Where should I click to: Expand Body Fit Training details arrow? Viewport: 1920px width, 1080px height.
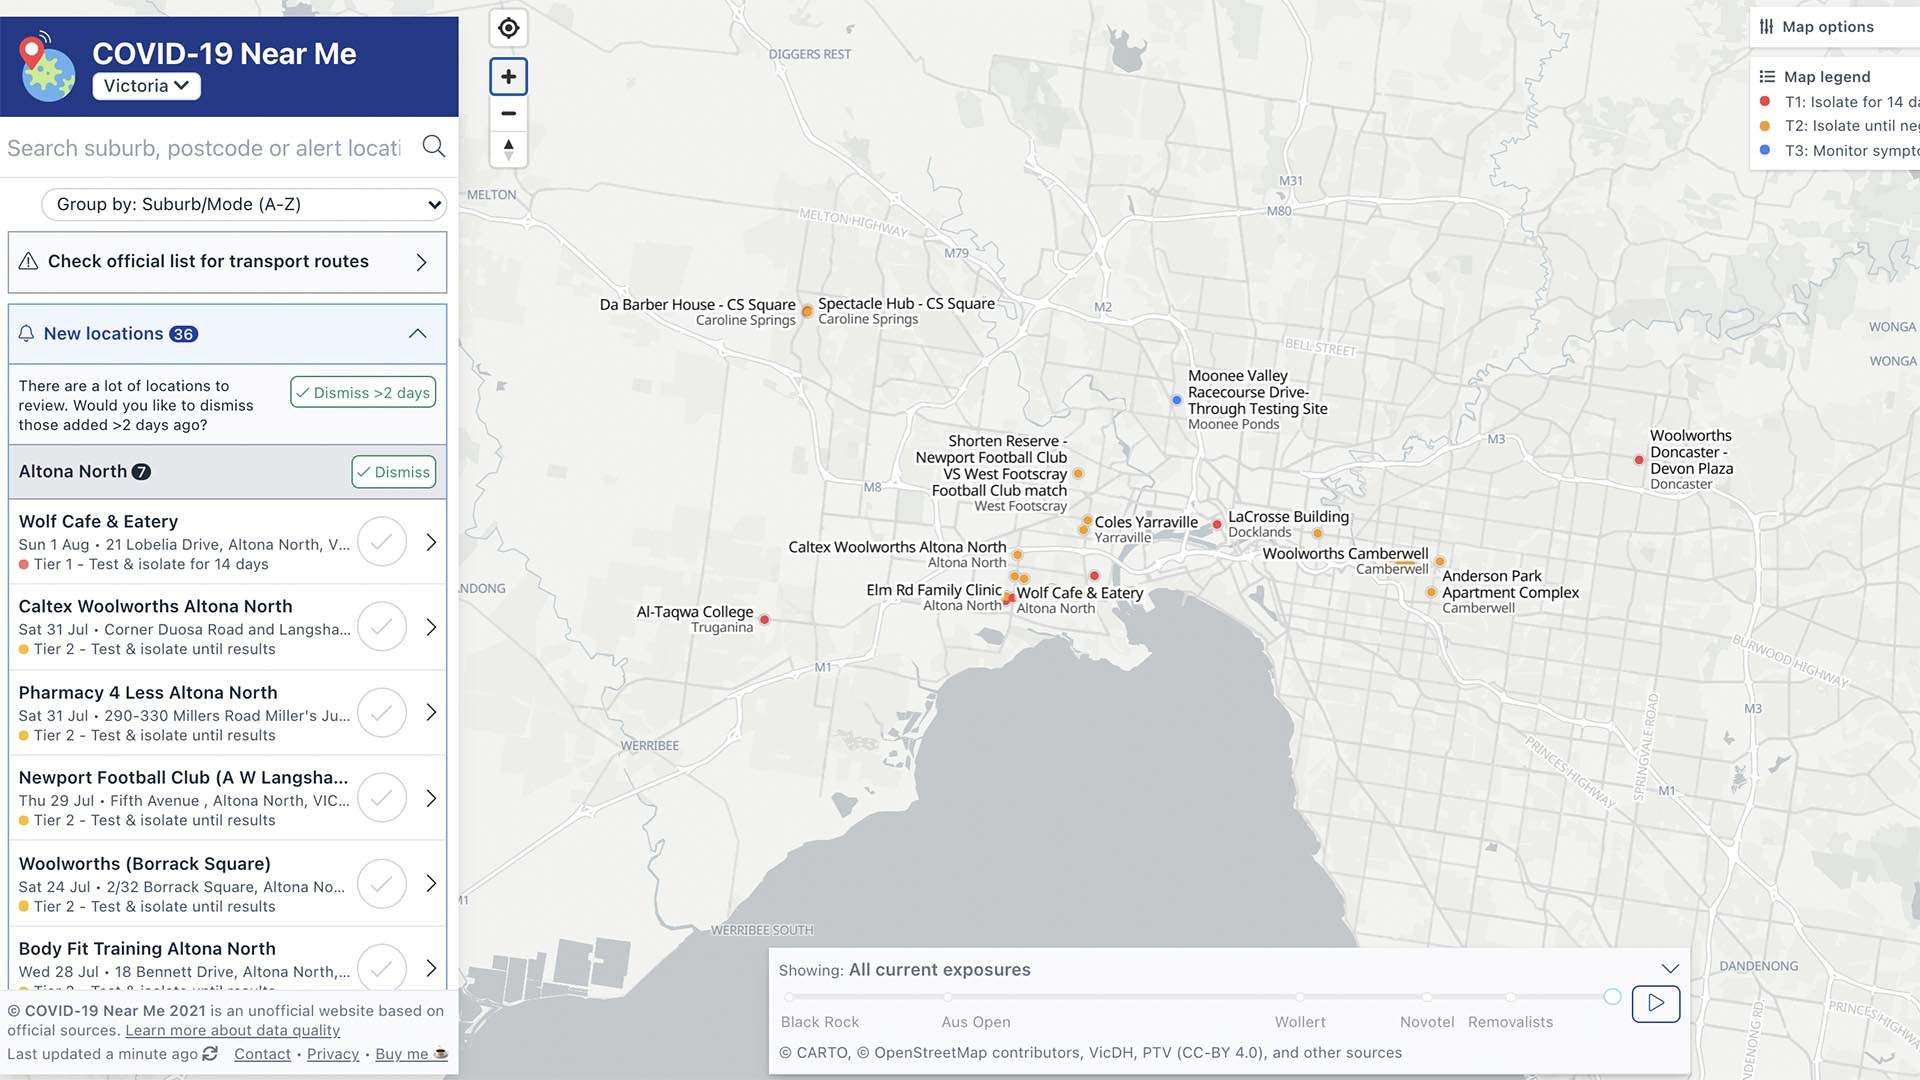pyautogui.click(x=431, y=968)
